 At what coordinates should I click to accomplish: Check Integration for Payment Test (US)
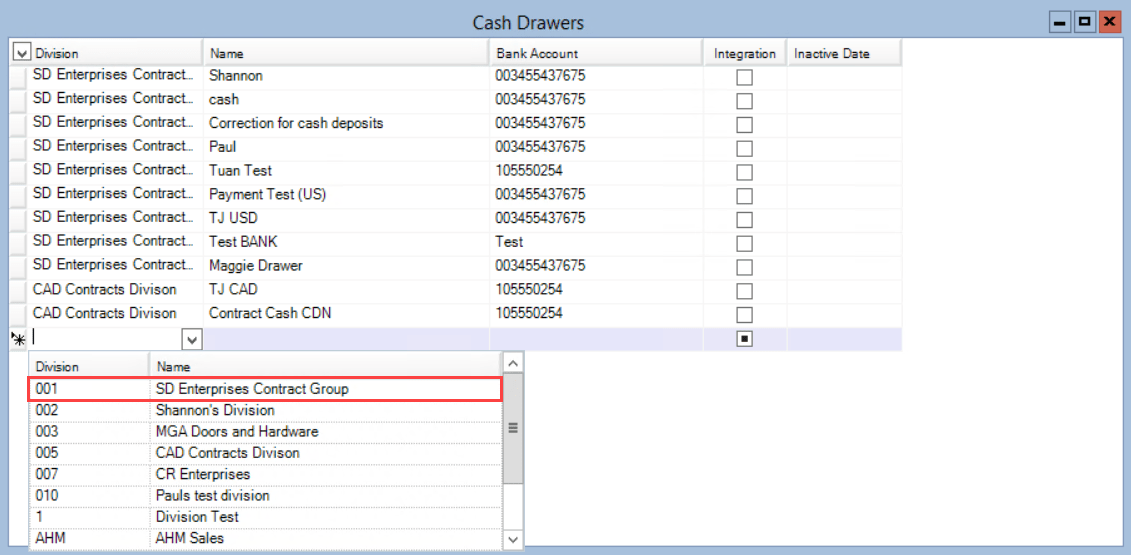(744, 196)
